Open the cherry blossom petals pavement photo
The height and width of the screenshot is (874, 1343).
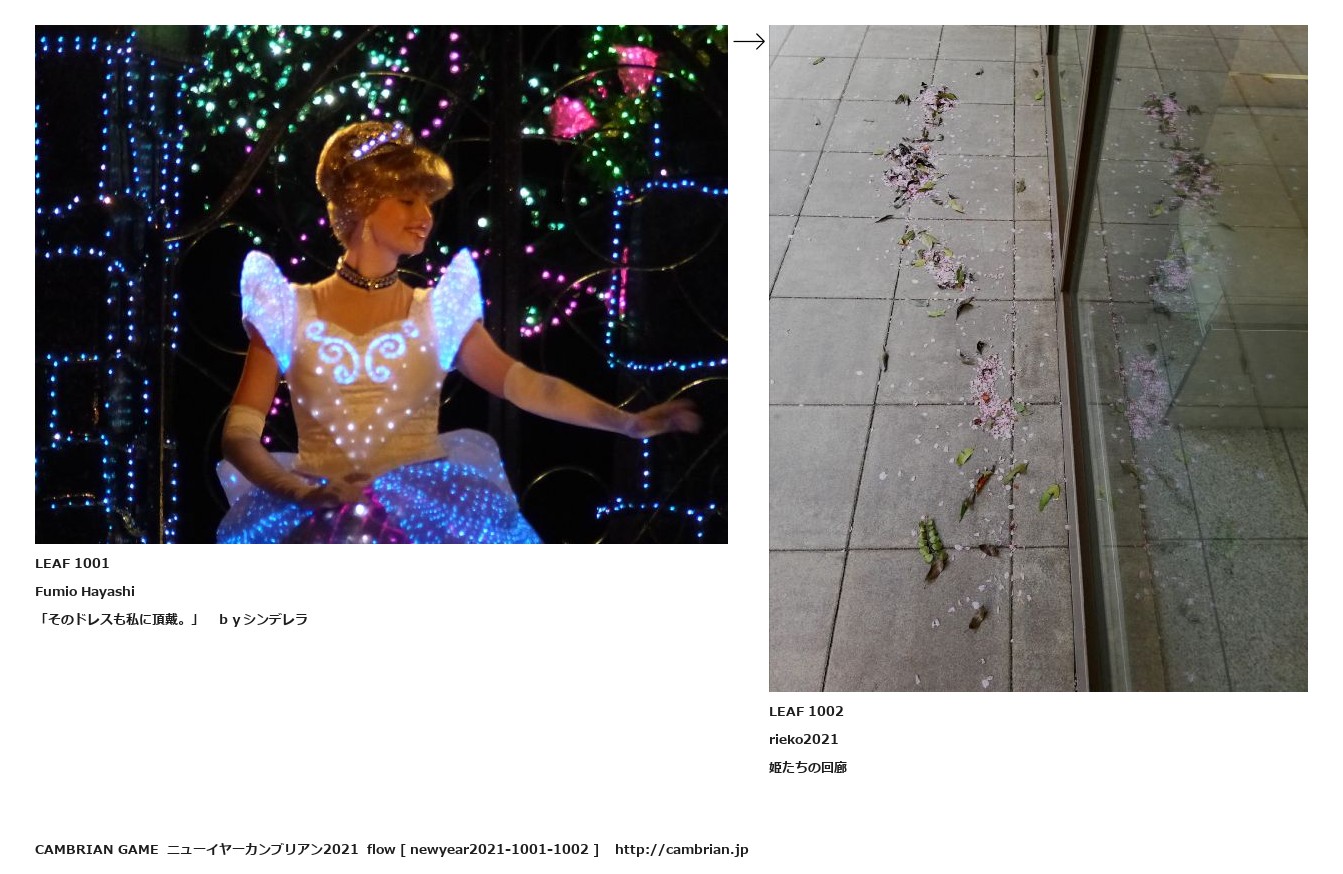(x=1038, y=358)
